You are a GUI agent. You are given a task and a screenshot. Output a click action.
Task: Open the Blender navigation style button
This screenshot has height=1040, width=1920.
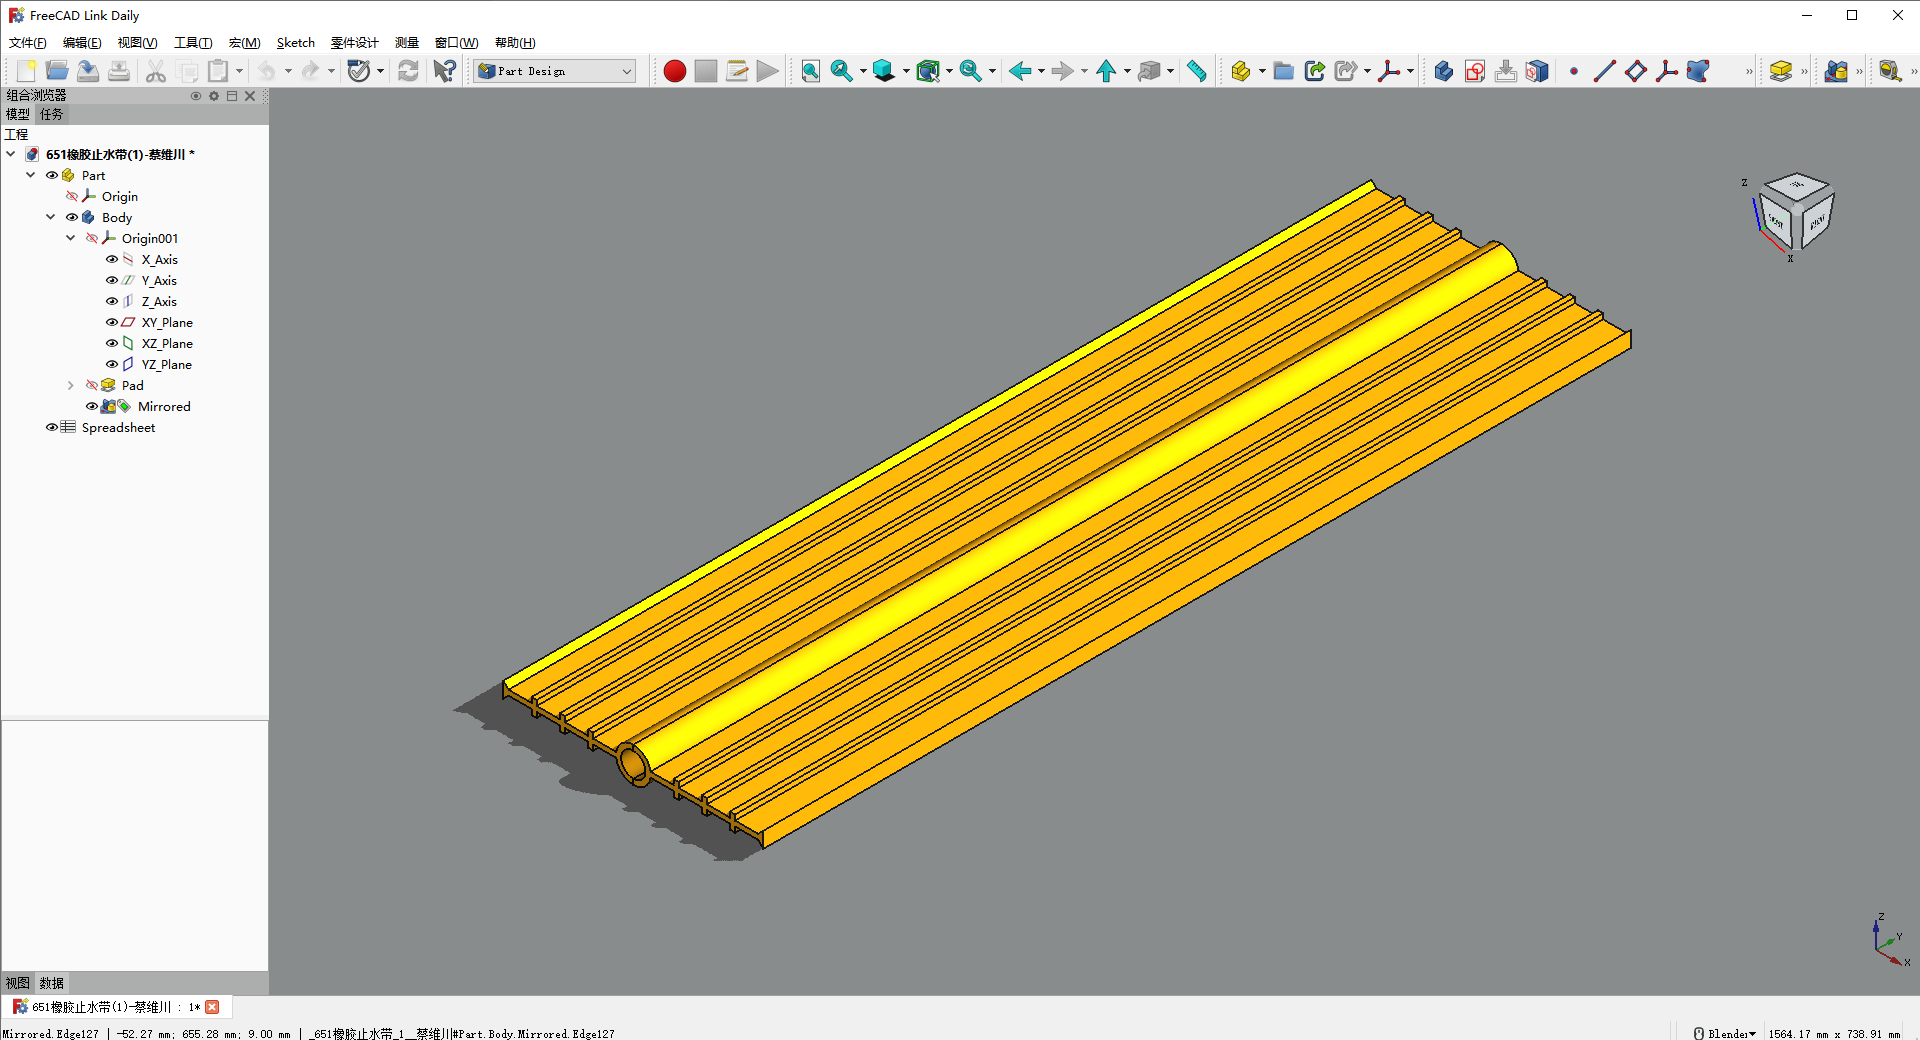(1725, 1033)
